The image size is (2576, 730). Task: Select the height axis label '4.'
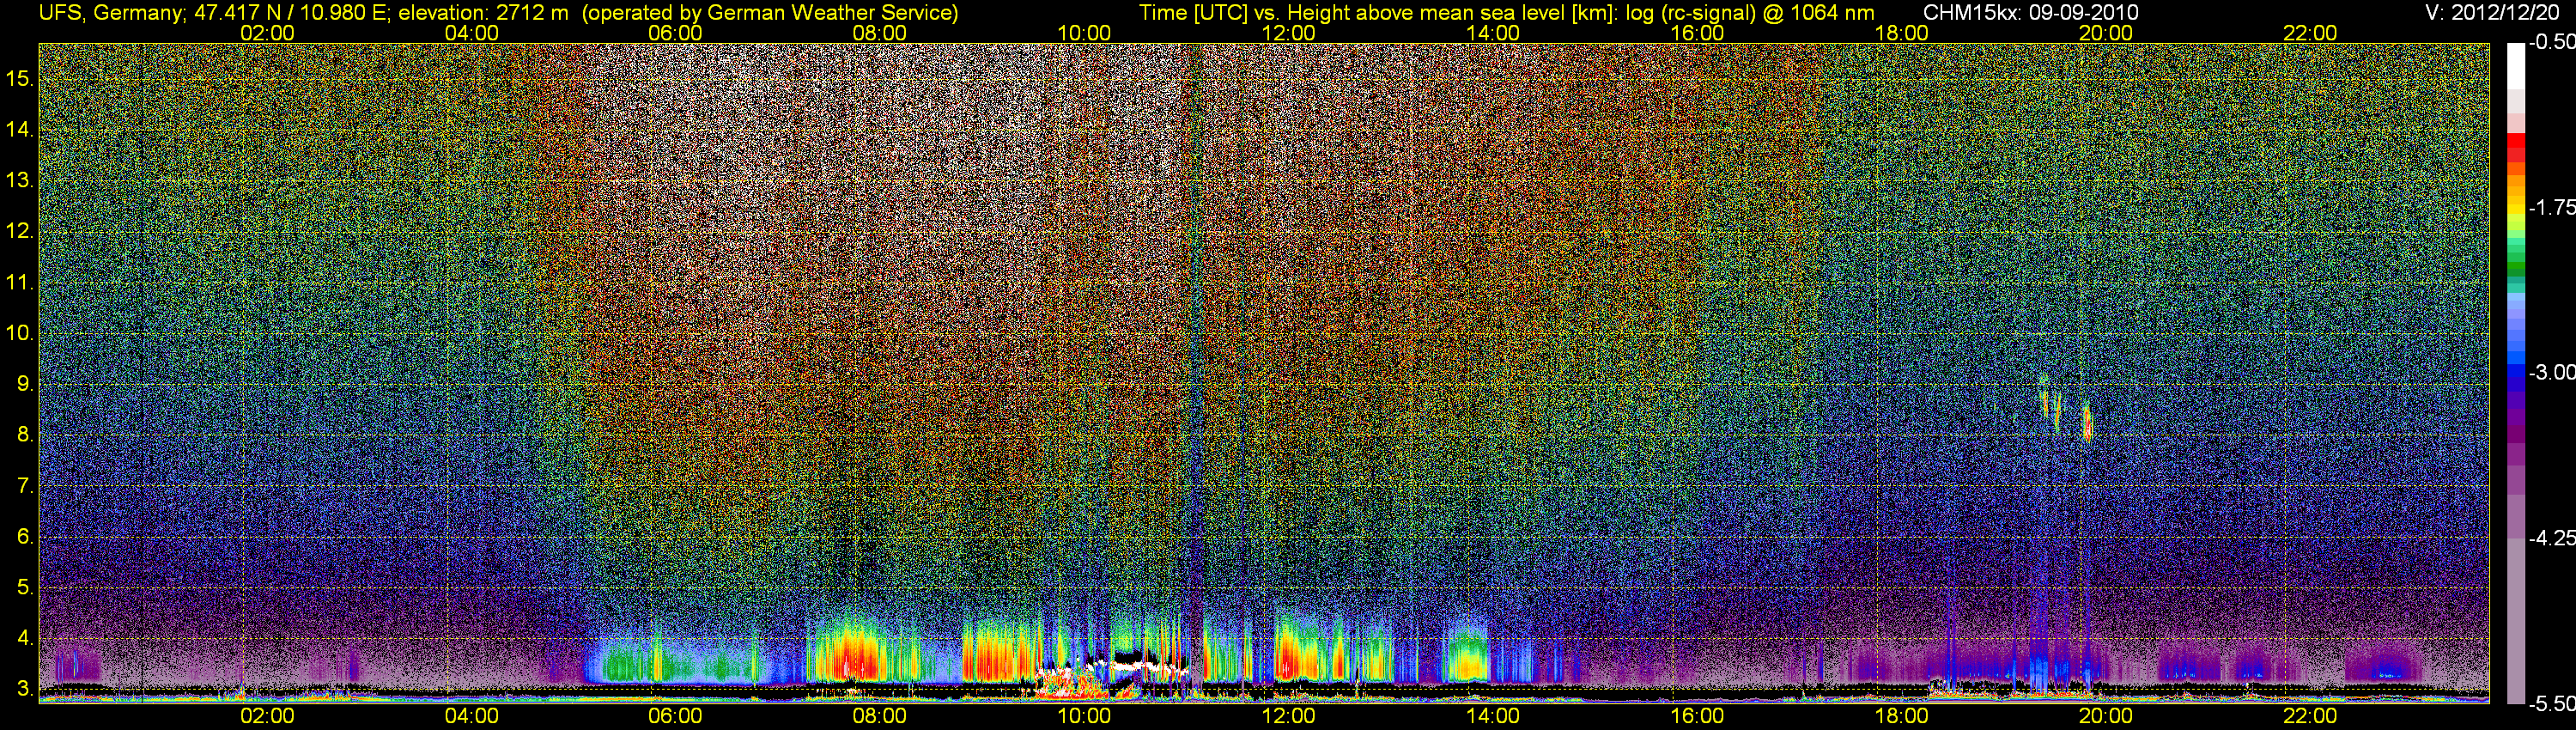(x=25, y=638)
